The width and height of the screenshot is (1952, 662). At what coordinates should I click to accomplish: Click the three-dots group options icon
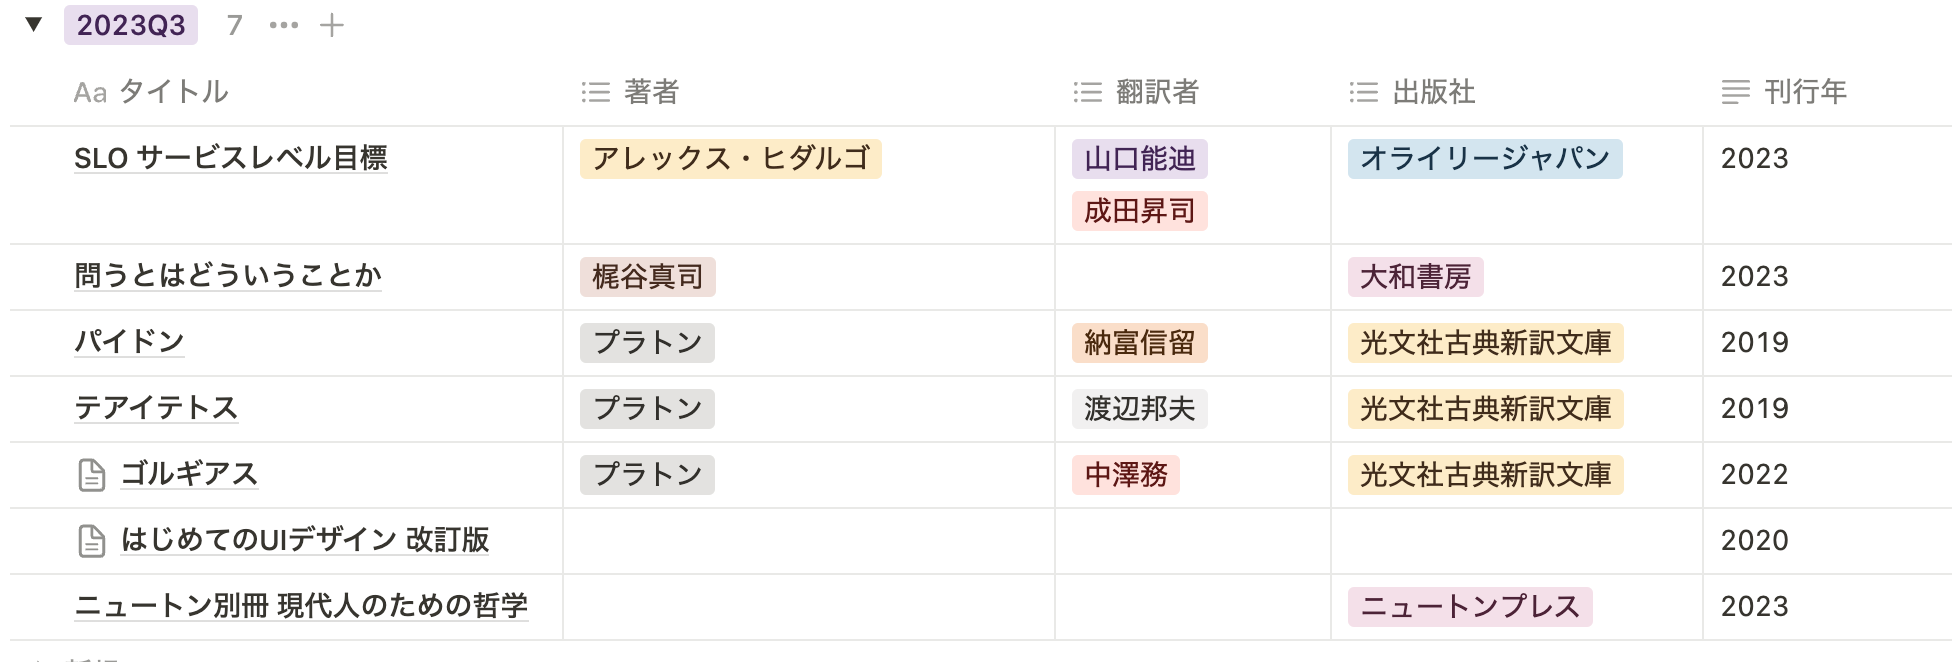284,25
